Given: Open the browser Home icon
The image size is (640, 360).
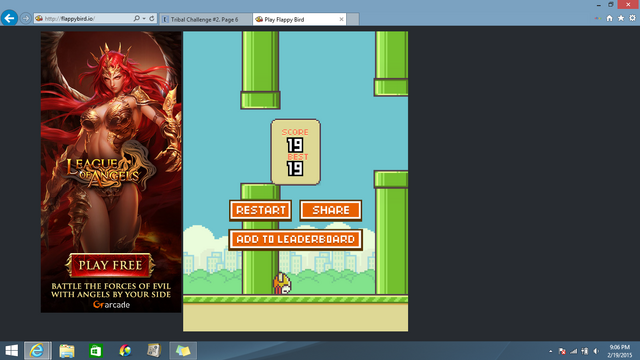Looking at the screenshot, I should 609,18.
